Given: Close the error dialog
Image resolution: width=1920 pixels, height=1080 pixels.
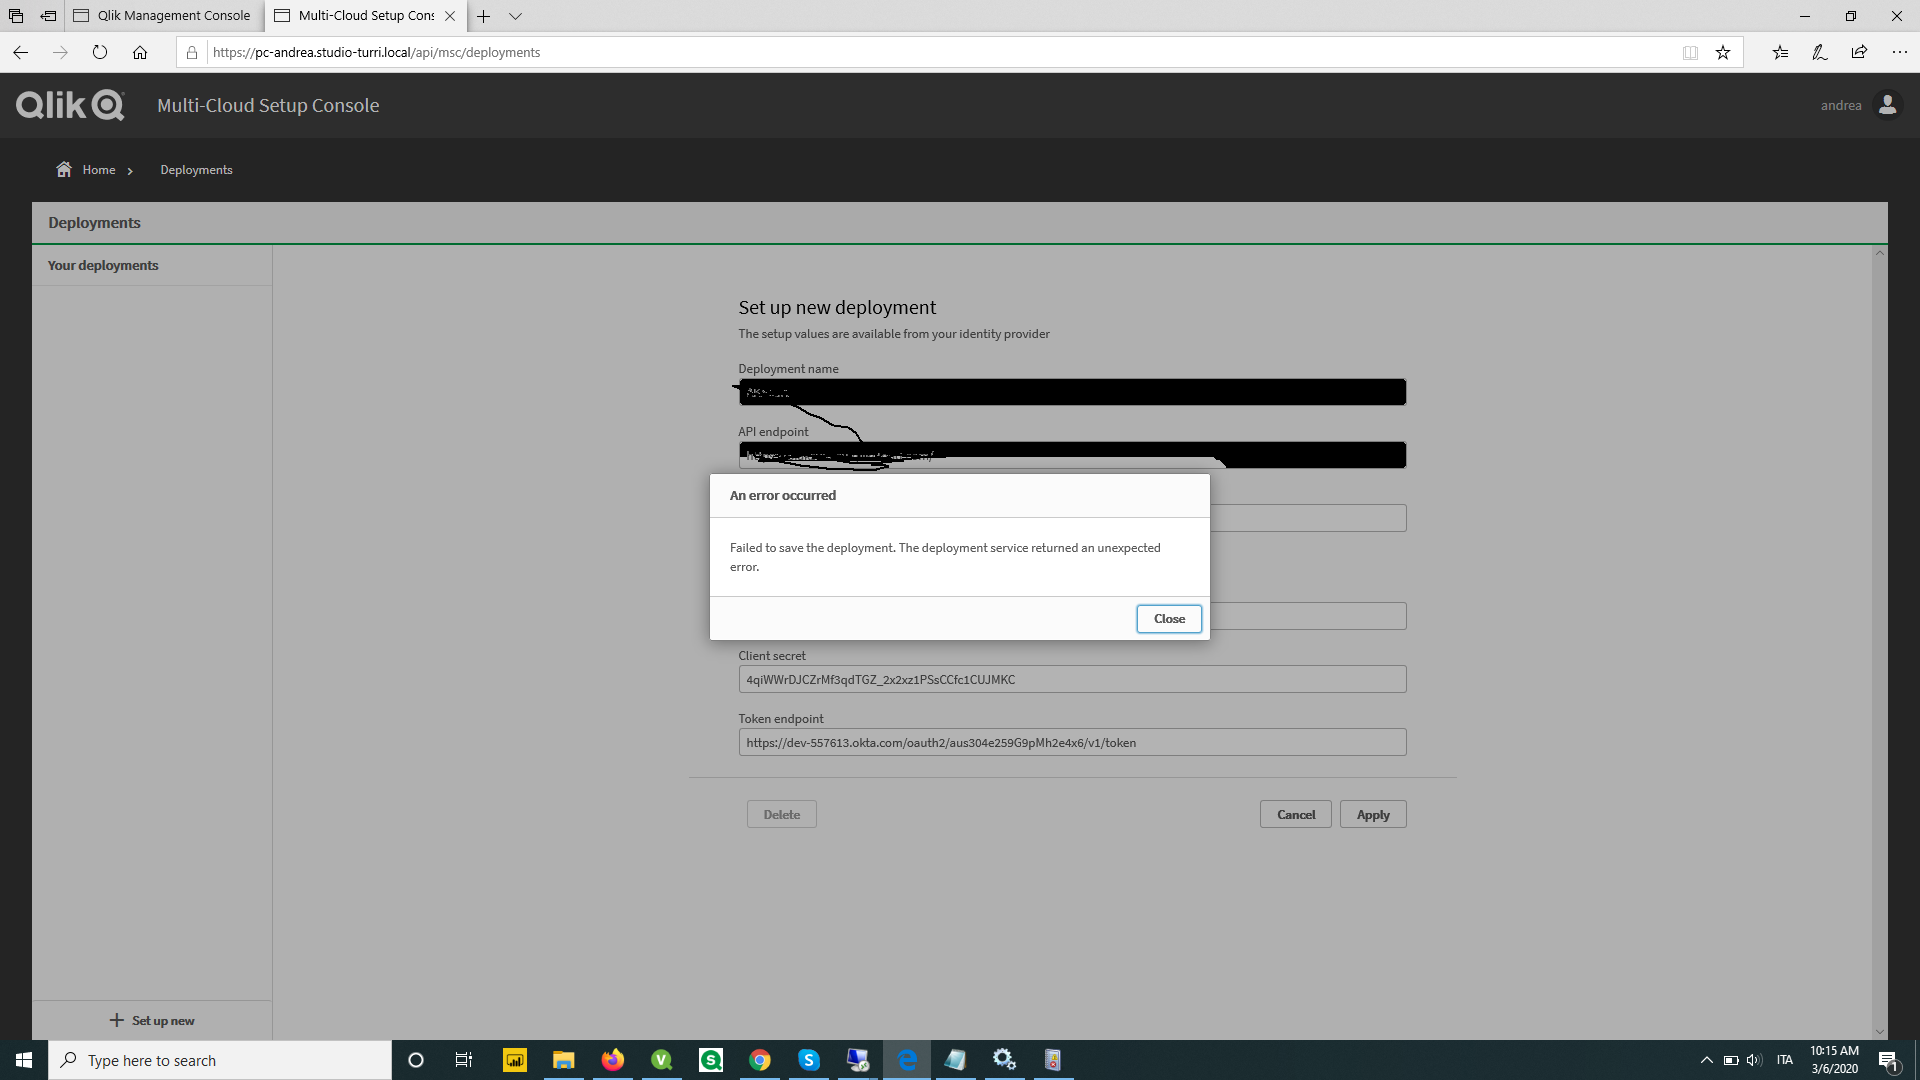Looking at the screenshot, I should pyautogui.click(x=1168, y=619).
